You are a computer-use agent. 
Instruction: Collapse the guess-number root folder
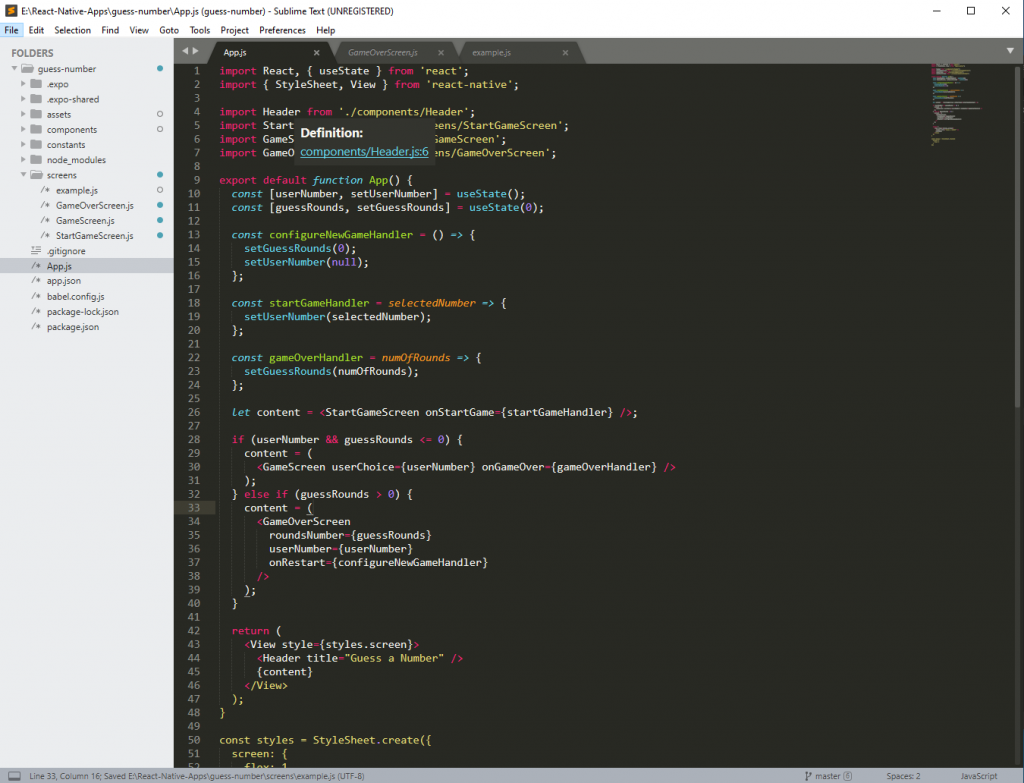point(14,69)
